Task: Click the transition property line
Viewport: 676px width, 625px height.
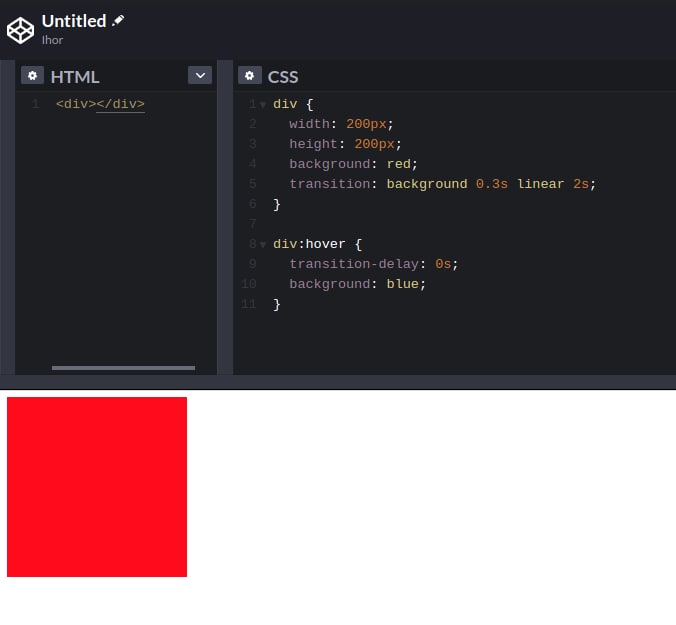Action: (x=443, y=184)
